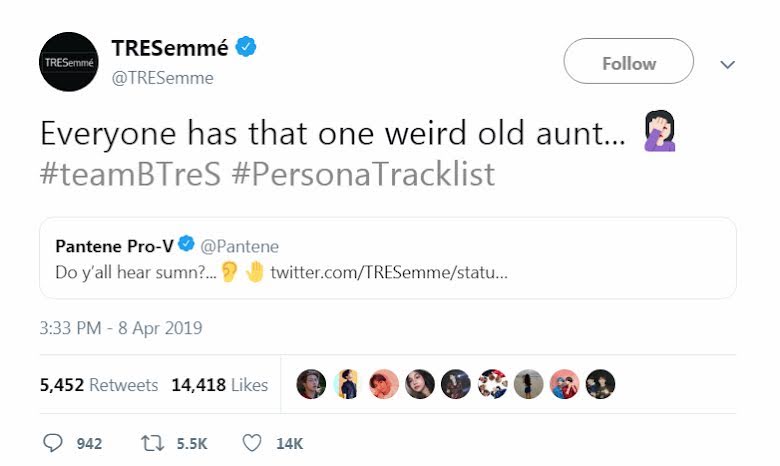
Task: Click the facepalm emoji in tweet
Action: tap(660, 131)
